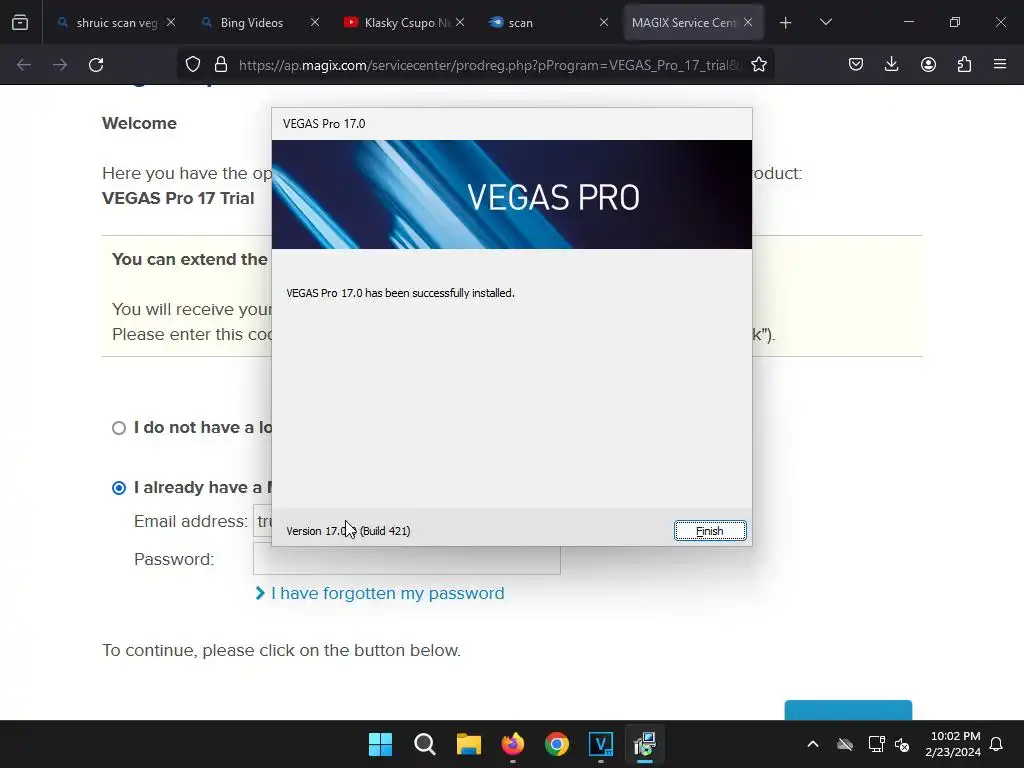This screenshot has height=768, width=1024.
Task: Go back to previous page
Action: 24,65
